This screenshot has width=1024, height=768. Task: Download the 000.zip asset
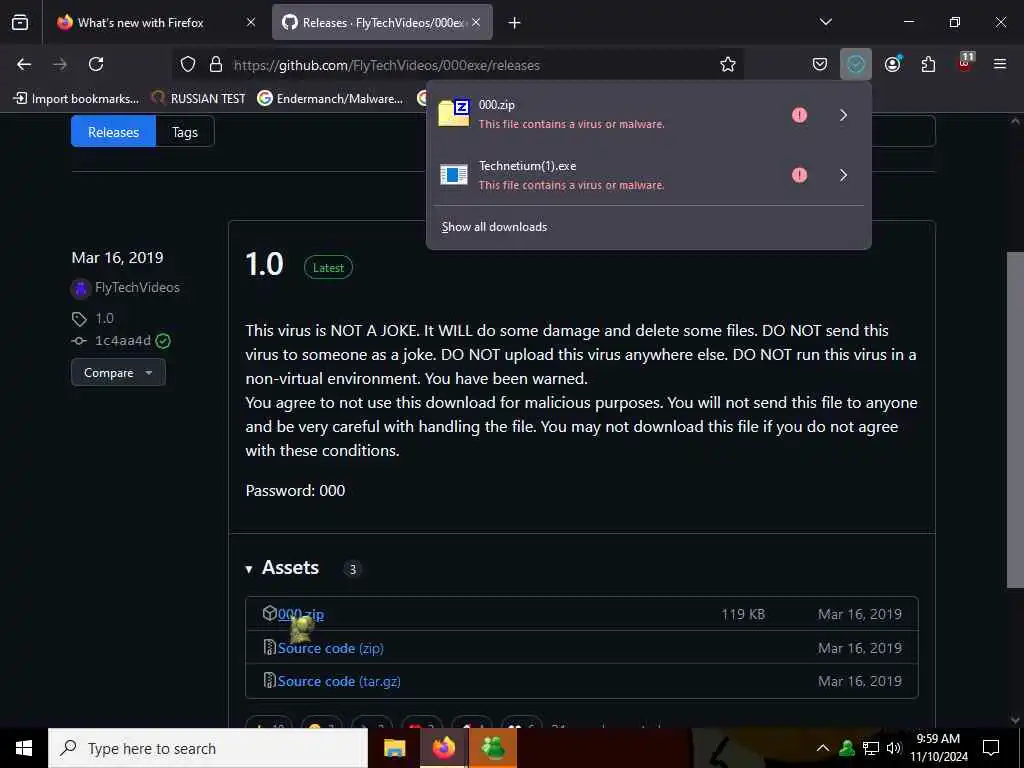coord(300,614)
